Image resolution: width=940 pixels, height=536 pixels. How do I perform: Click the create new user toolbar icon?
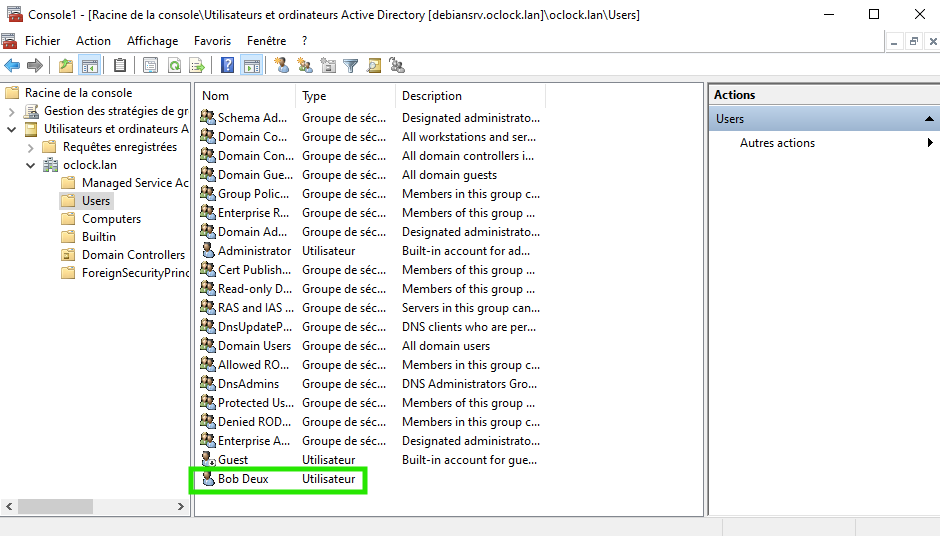282,66
